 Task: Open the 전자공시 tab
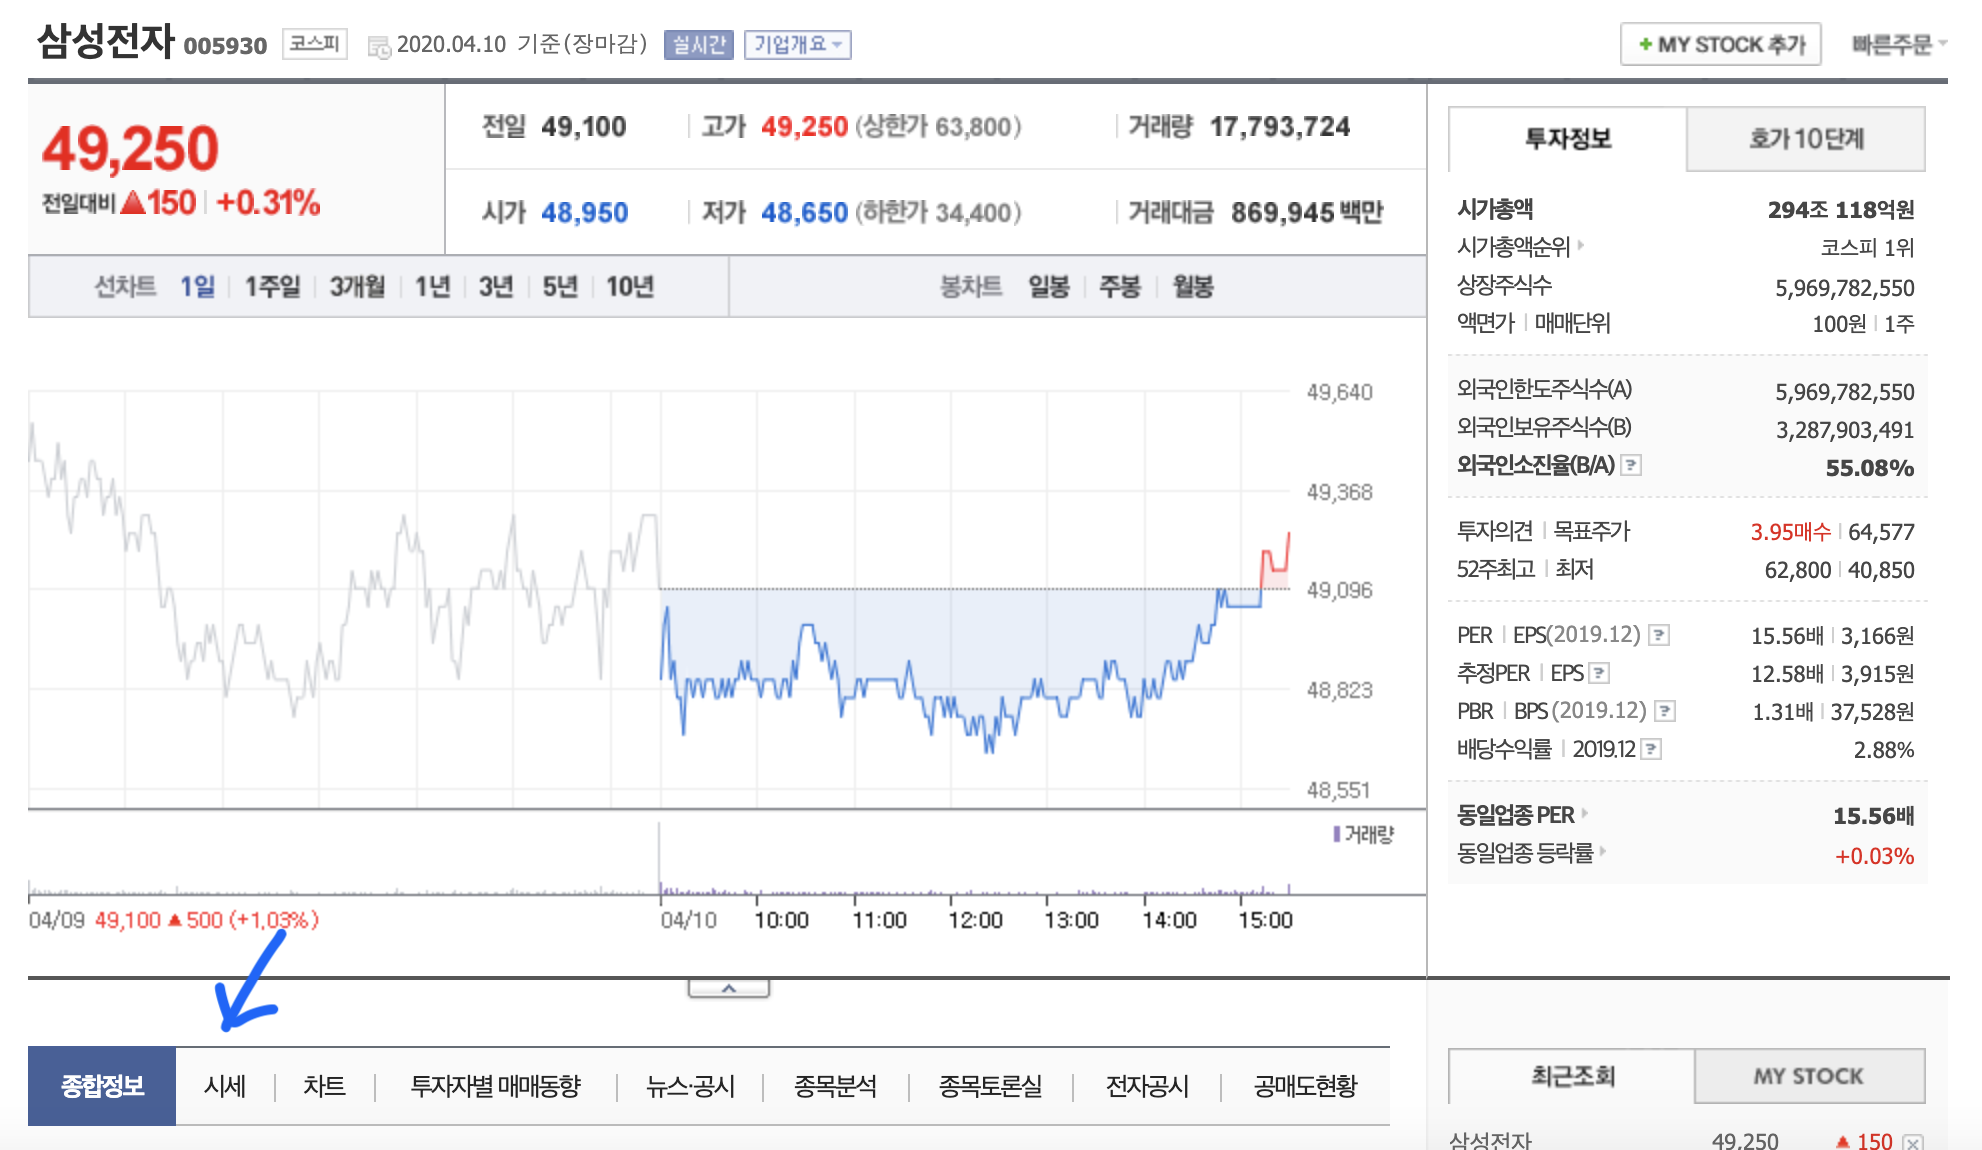click(x=1147, y=1086)
